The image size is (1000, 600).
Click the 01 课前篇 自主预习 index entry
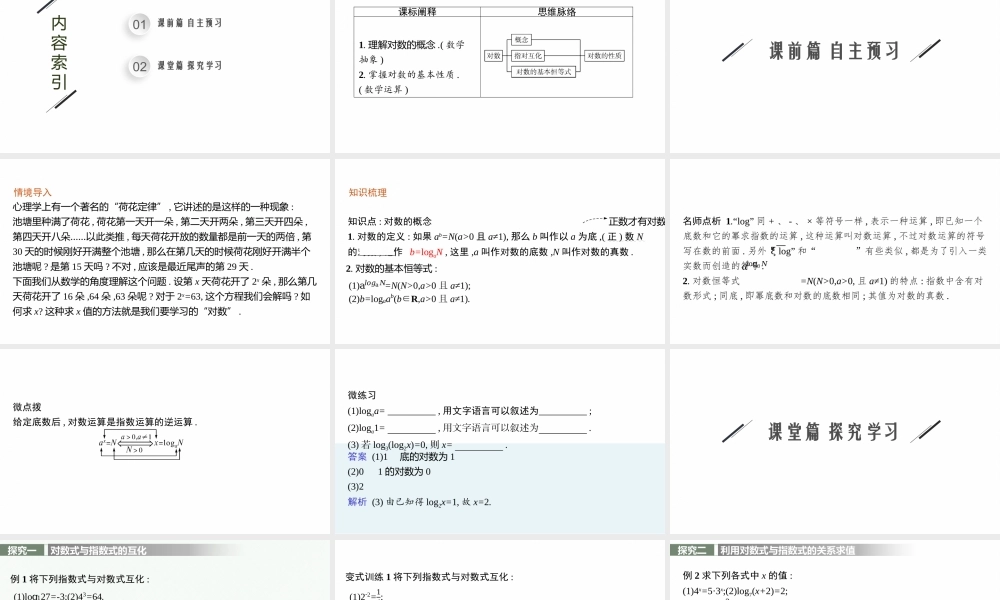[x=189, y=23]
